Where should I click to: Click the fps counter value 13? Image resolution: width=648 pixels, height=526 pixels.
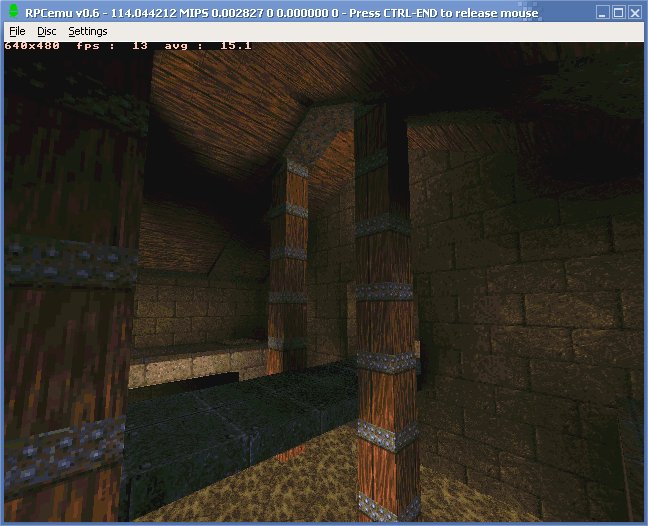point(139,46)
